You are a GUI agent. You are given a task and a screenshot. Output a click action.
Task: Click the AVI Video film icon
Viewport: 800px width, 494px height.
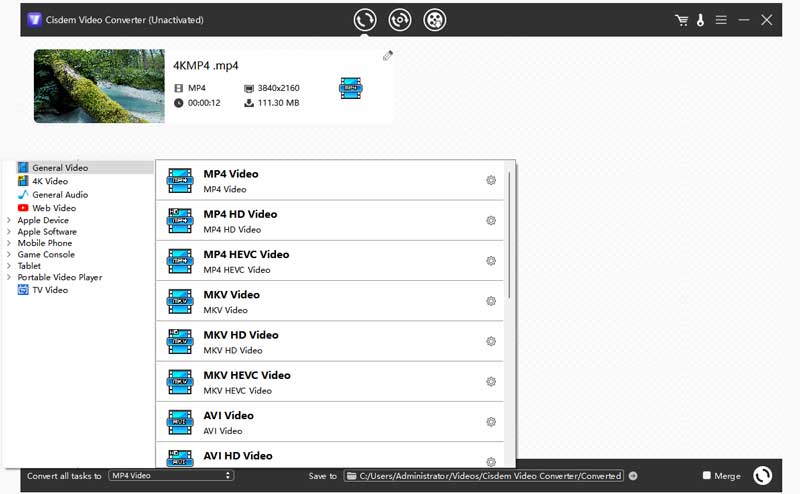[180, 423]
